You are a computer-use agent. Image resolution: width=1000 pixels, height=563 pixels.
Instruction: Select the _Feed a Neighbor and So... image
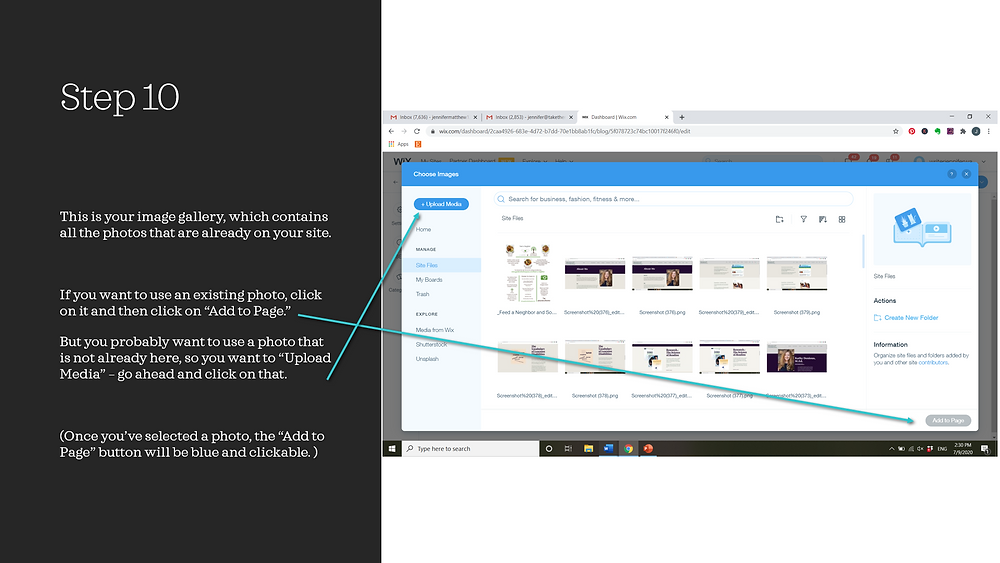pyautogui.click(x=527, y=273)
